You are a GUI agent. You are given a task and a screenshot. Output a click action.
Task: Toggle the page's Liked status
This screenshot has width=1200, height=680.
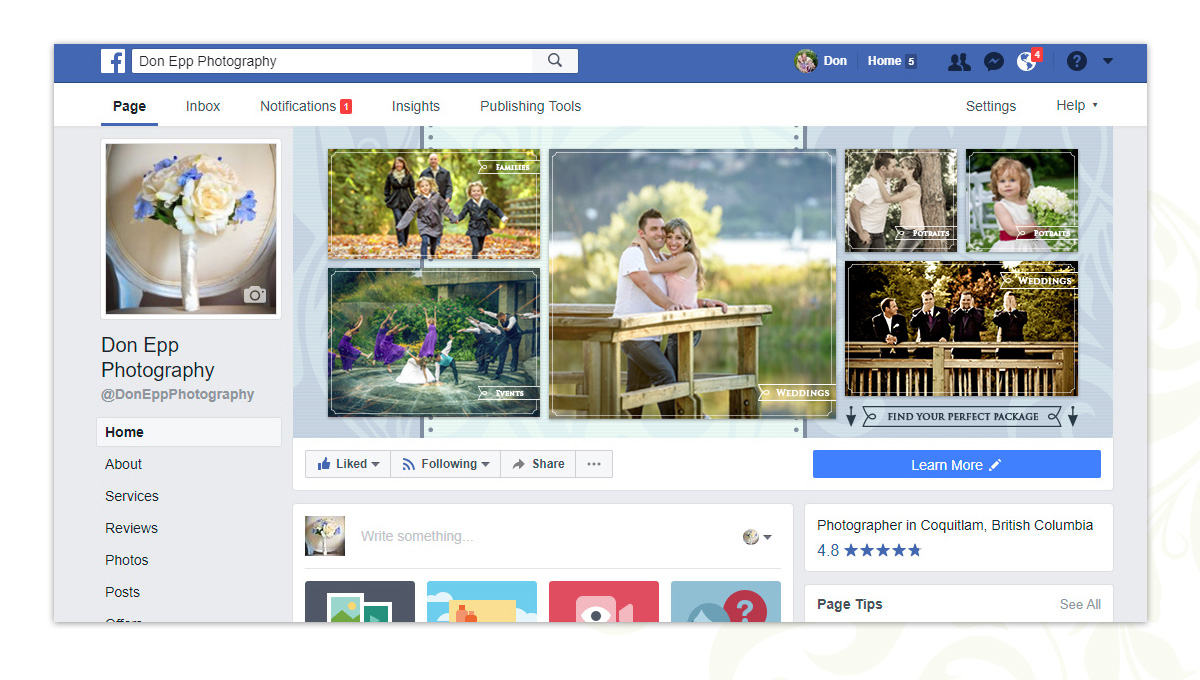point(347,463)
